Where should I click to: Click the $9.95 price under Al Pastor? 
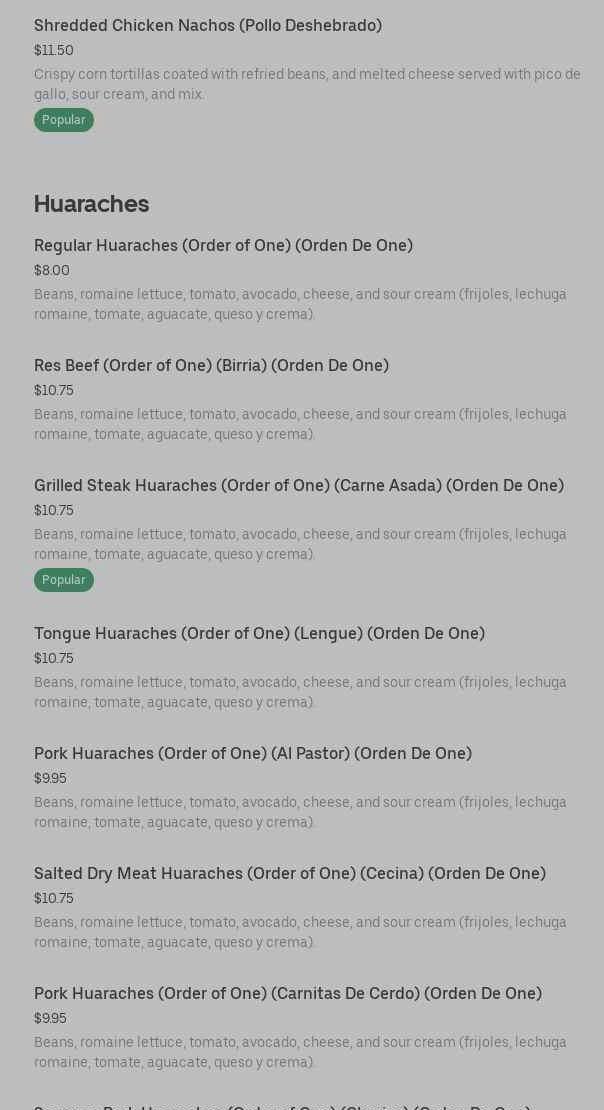point(51,779)
